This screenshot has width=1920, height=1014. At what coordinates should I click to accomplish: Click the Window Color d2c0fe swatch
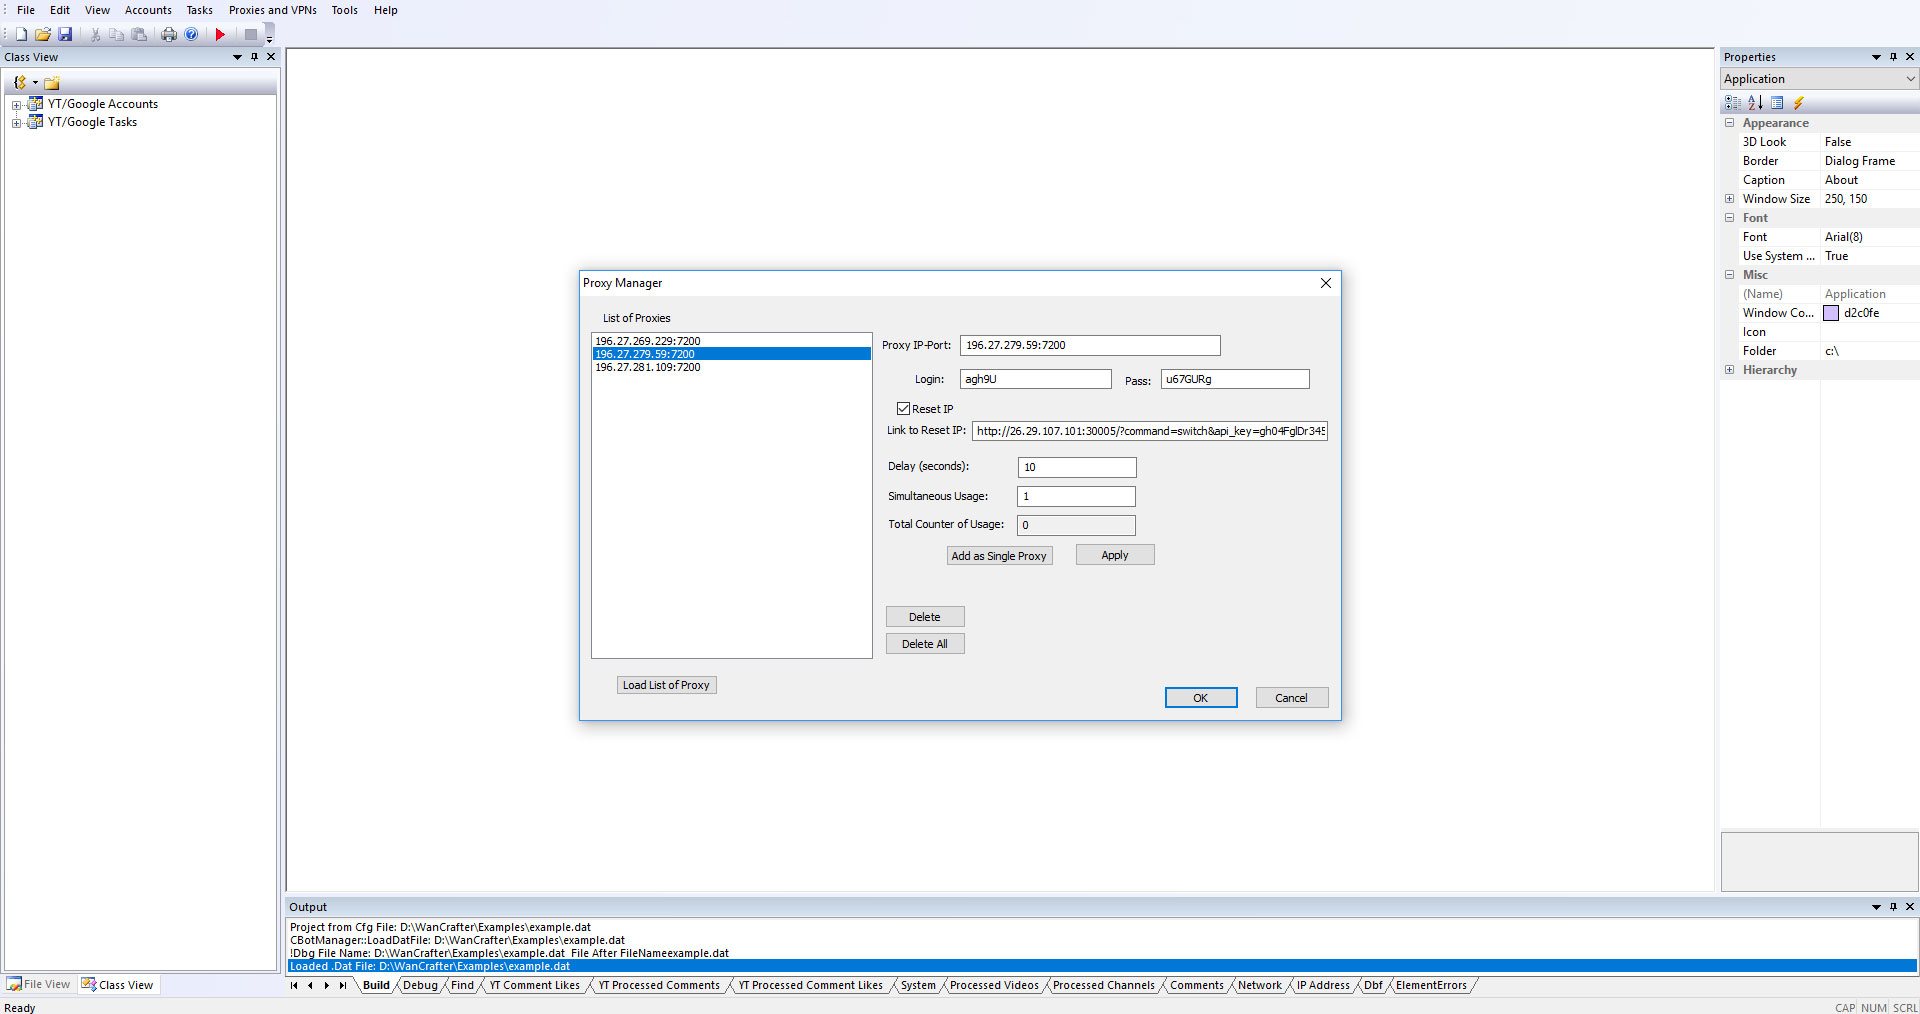click(x=1831, y=313)
